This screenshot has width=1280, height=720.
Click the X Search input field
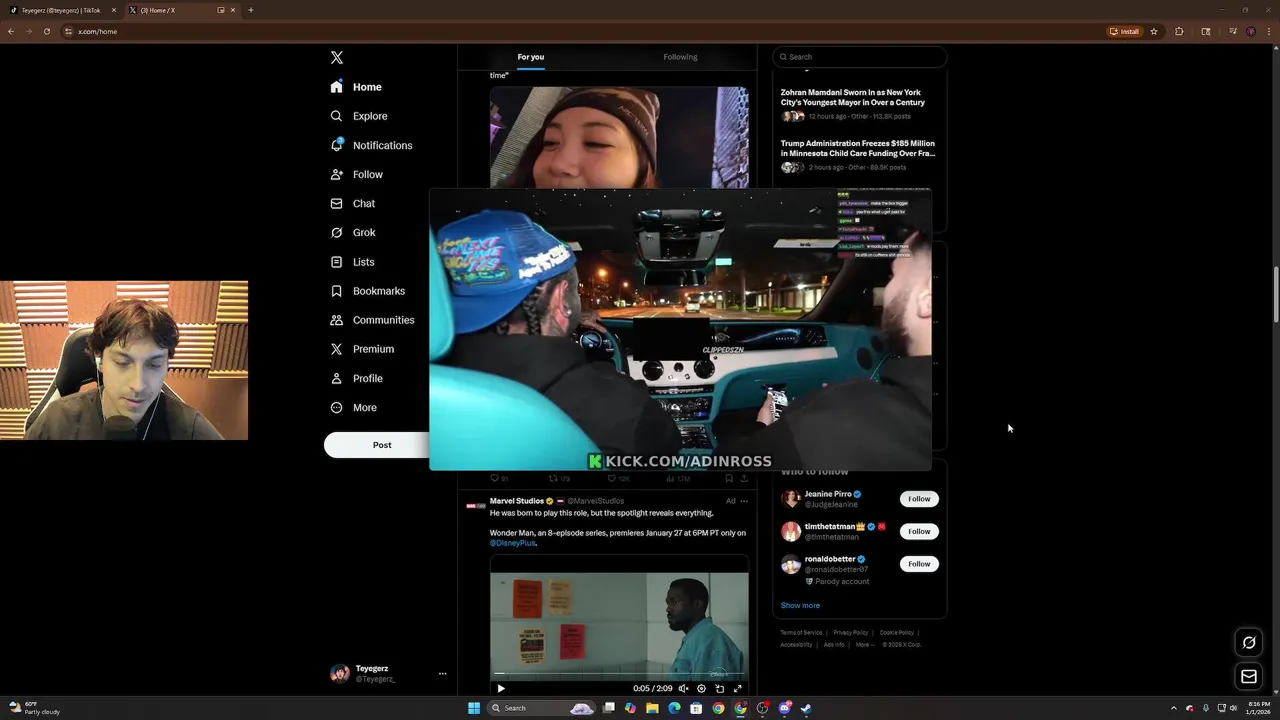[x=859, y=57]
